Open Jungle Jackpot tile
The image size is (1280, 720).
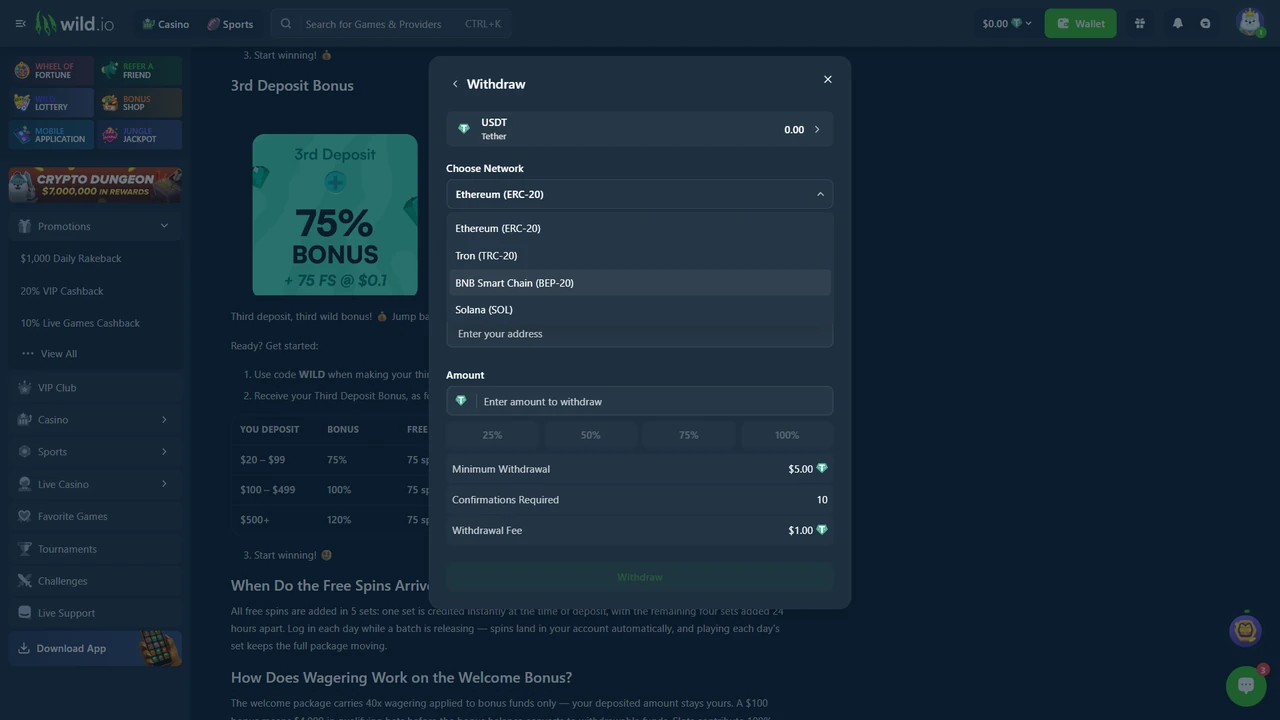click(140, 135)
